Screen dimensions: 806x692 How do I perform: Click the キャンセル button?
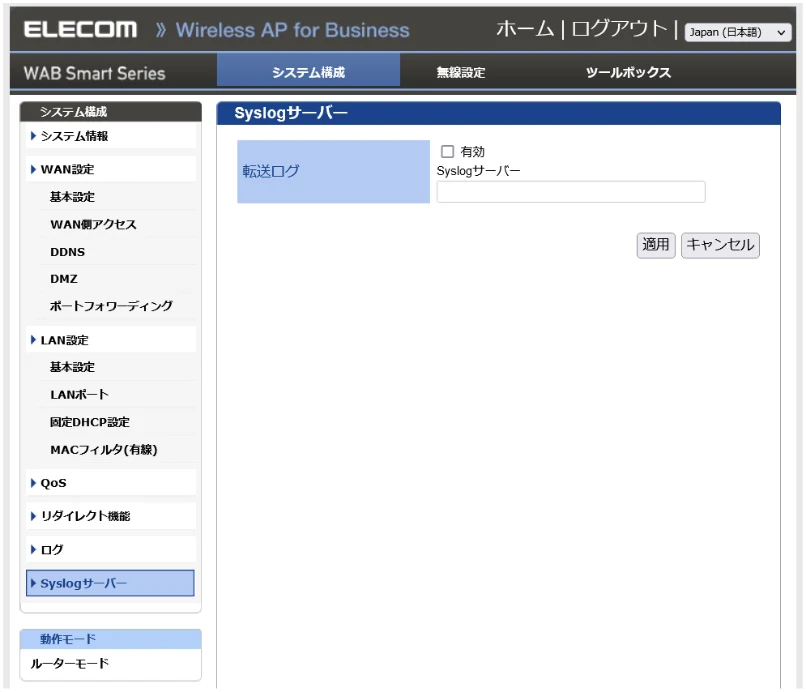[720, 245]
